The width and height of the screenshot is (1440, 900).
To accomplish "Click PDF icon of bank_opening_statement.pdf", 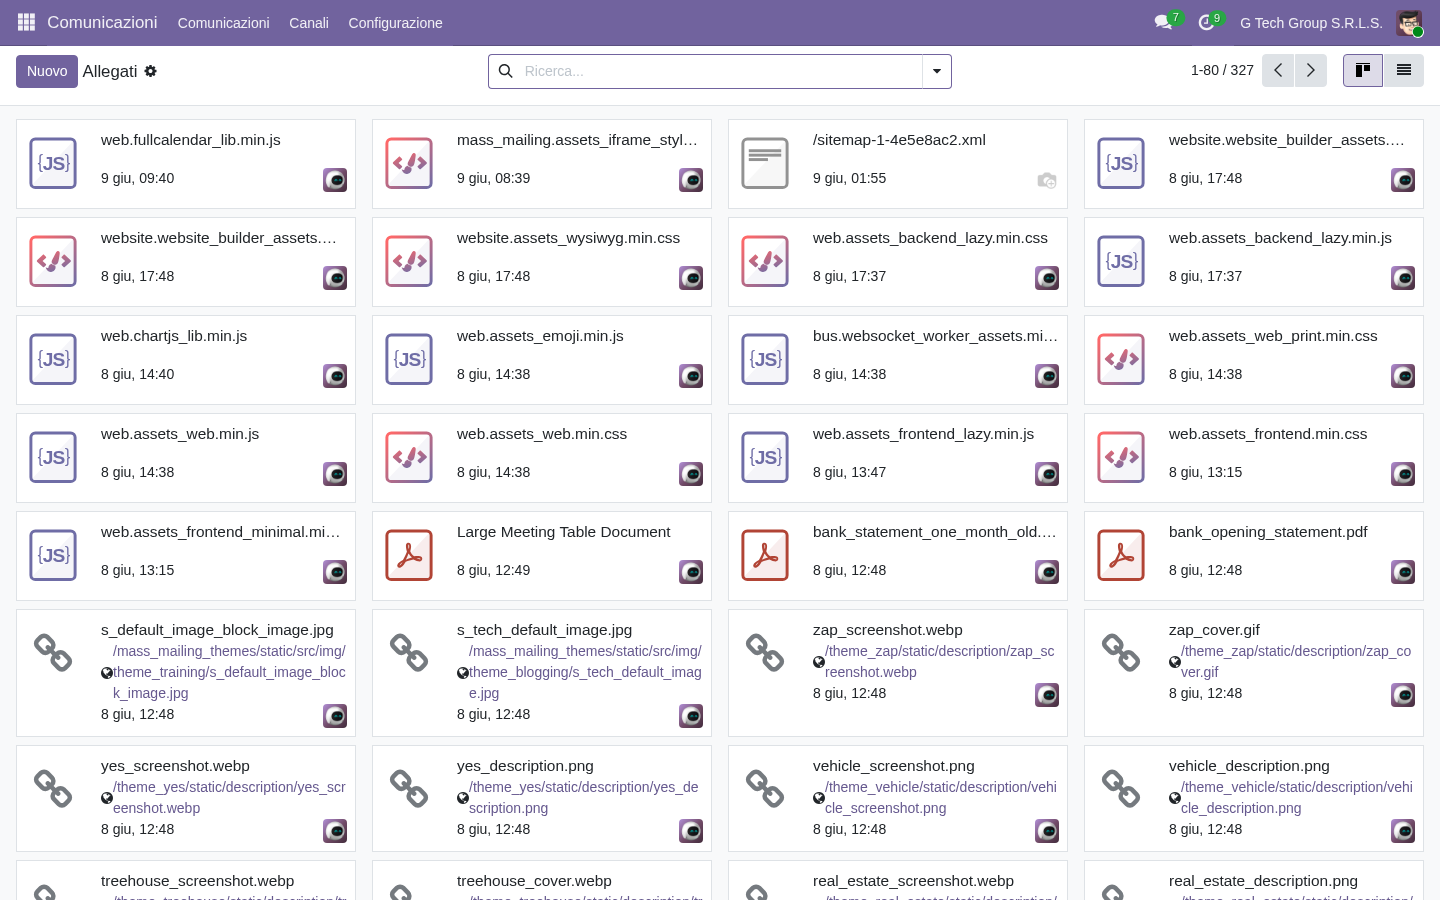I will [1121, 555].
